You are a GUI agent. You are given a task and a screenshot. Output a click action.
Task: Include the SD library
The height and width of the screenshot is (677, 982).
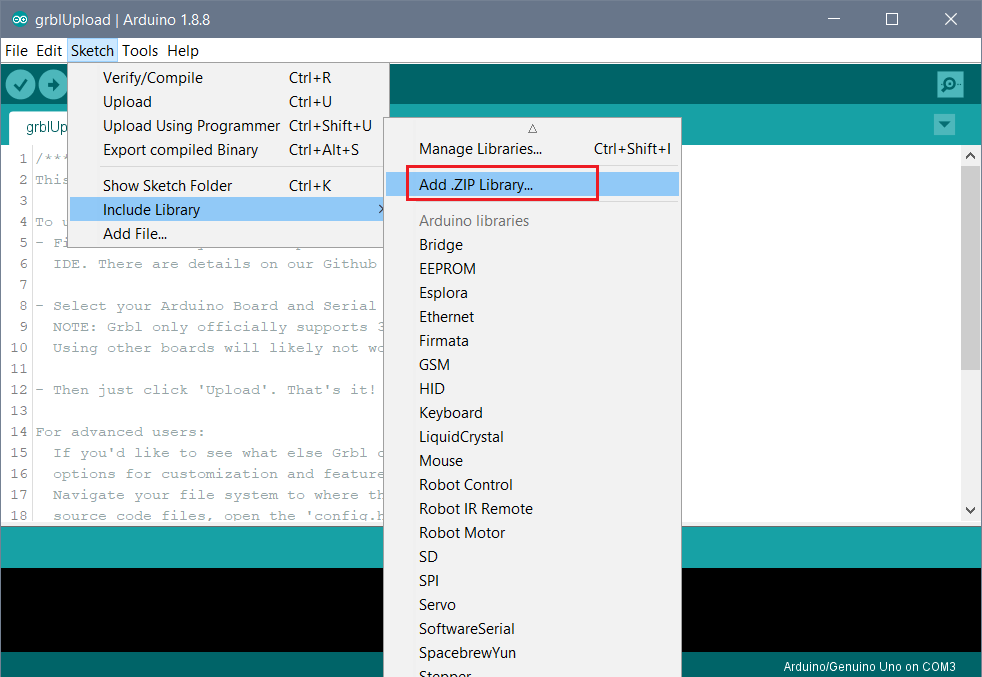[x=532, y=557]
